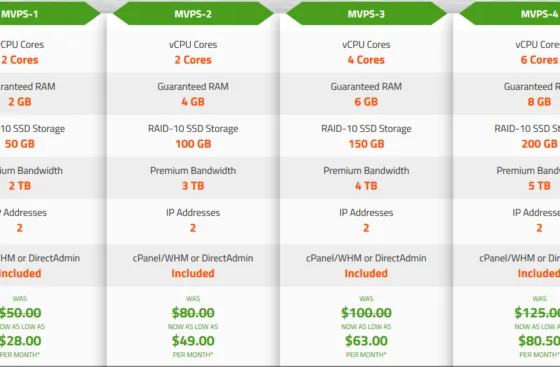The image size is (560, 367).
Task: Click the 3 TB bandwidth value
Action: click(x=193, y=186)
